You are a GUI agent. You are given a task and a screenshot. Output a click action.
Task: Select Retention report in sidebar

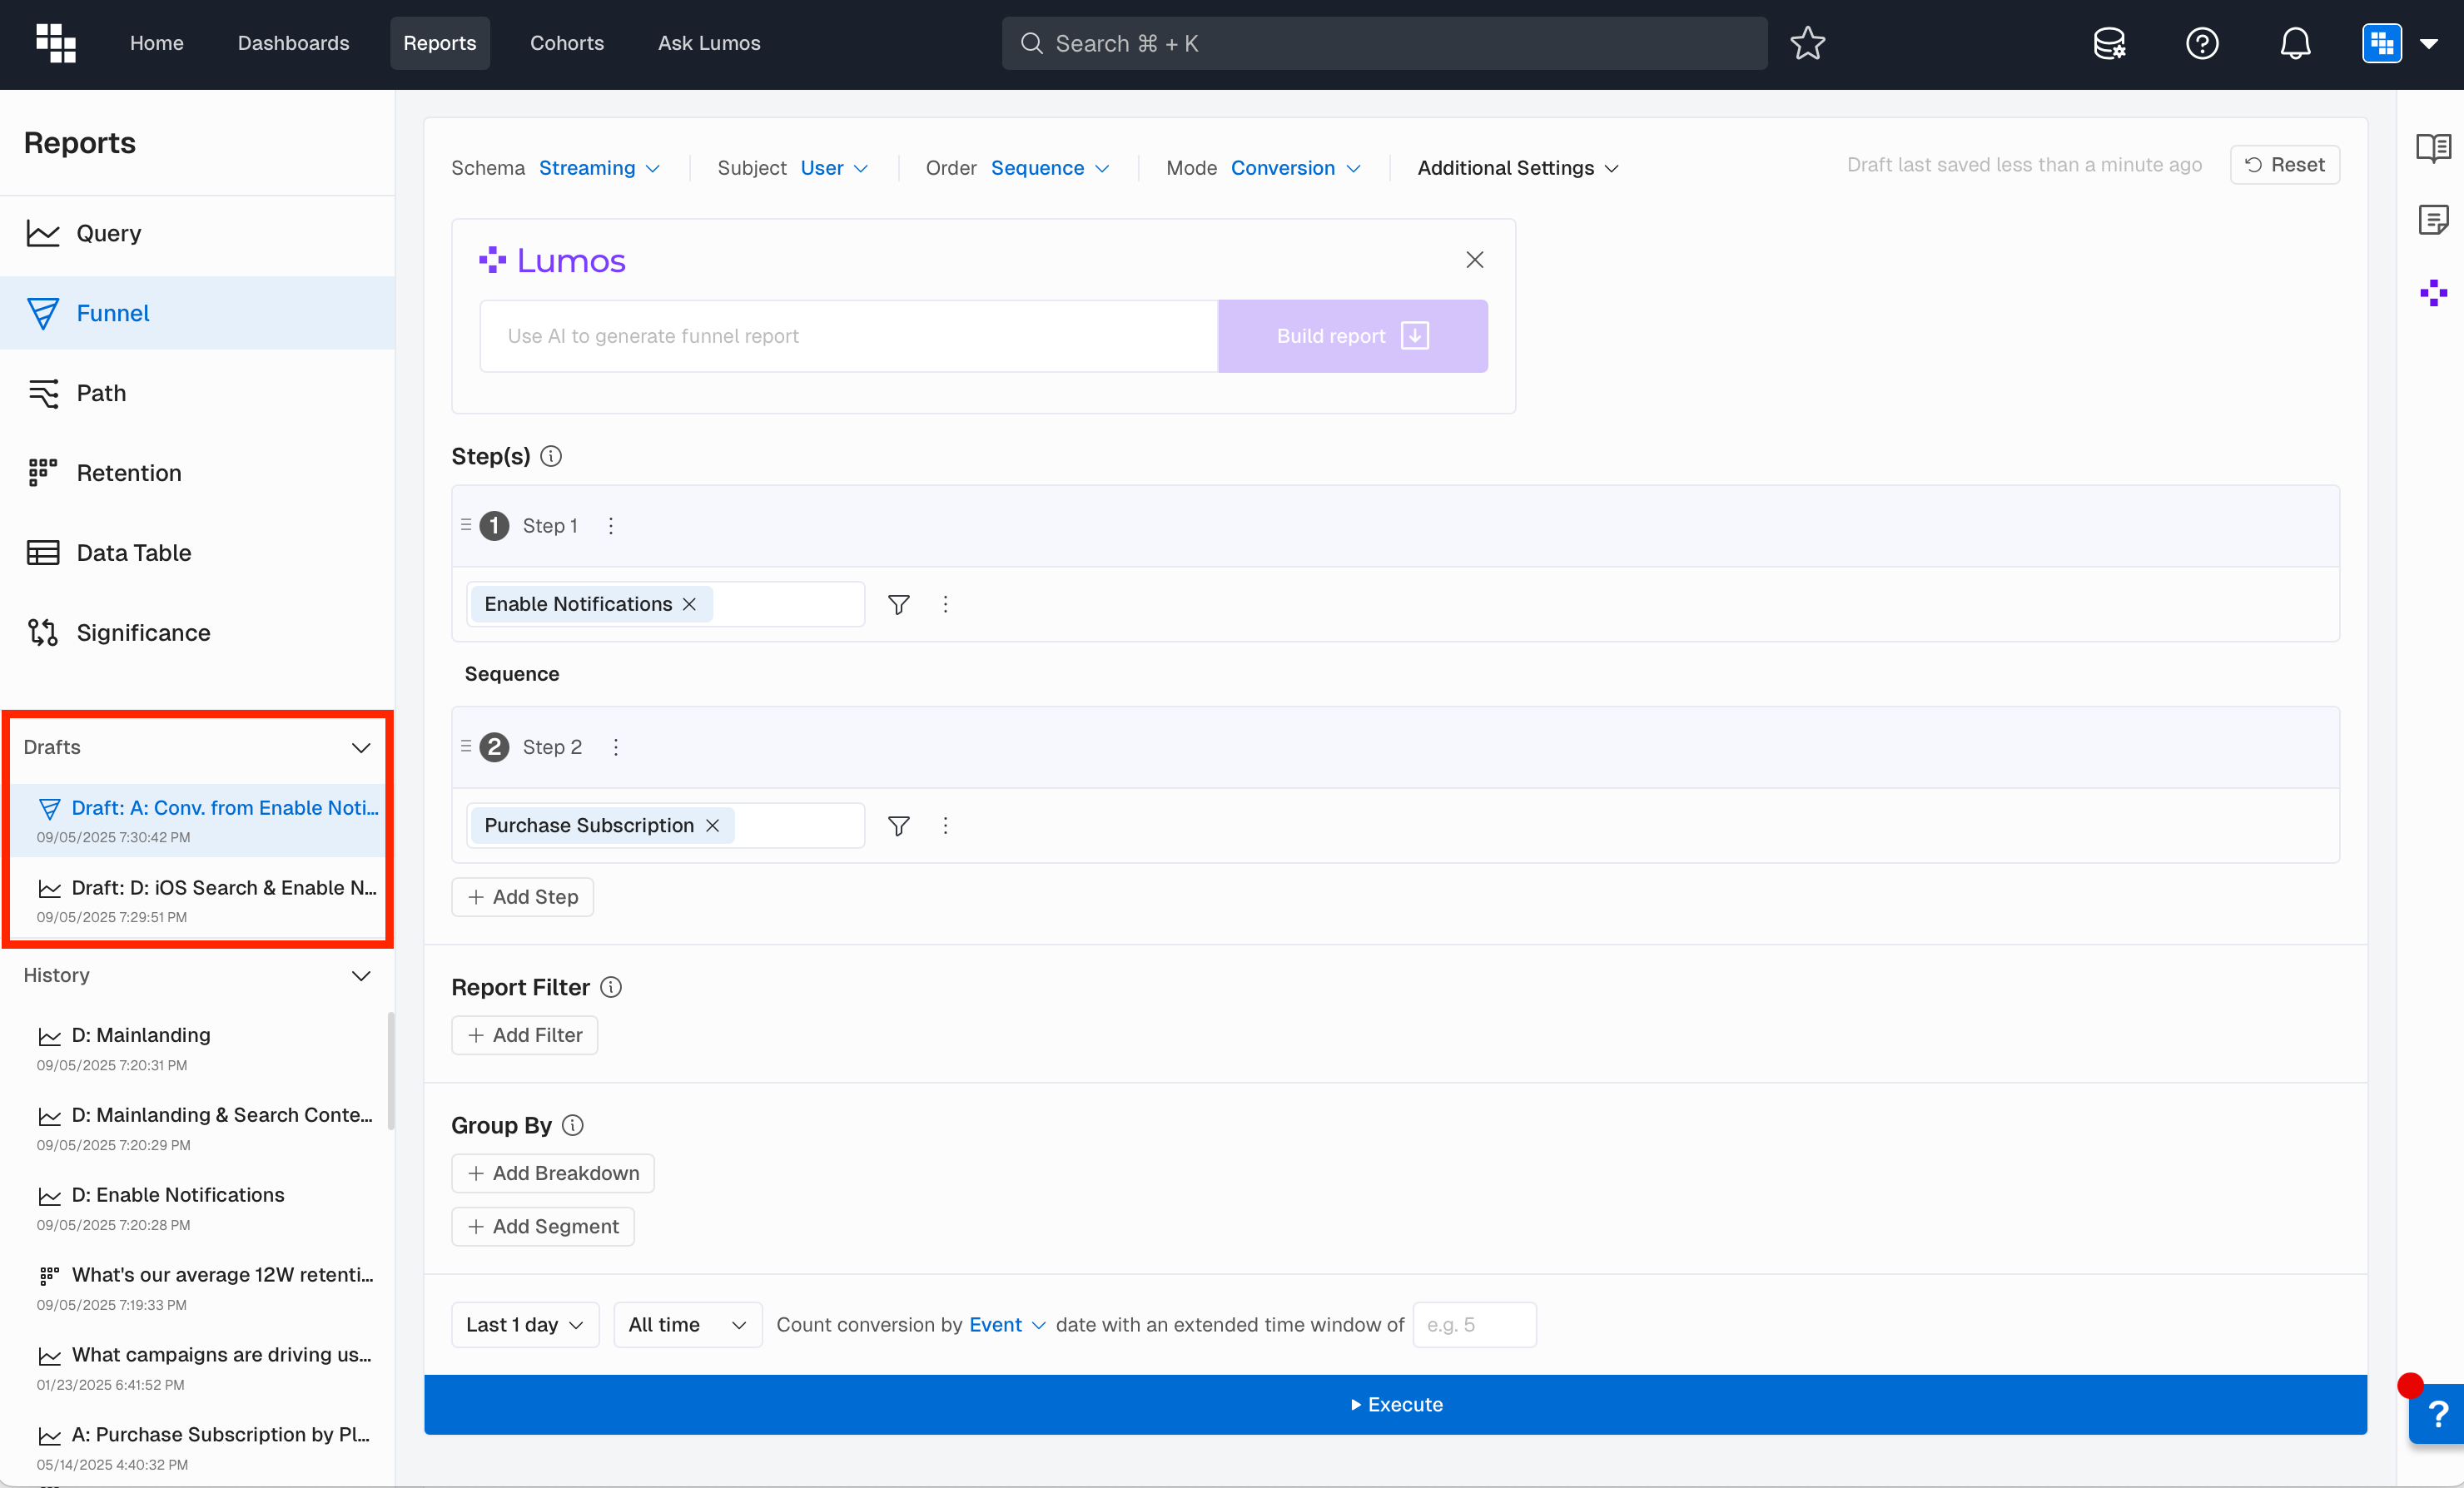[x=129, y=473]
